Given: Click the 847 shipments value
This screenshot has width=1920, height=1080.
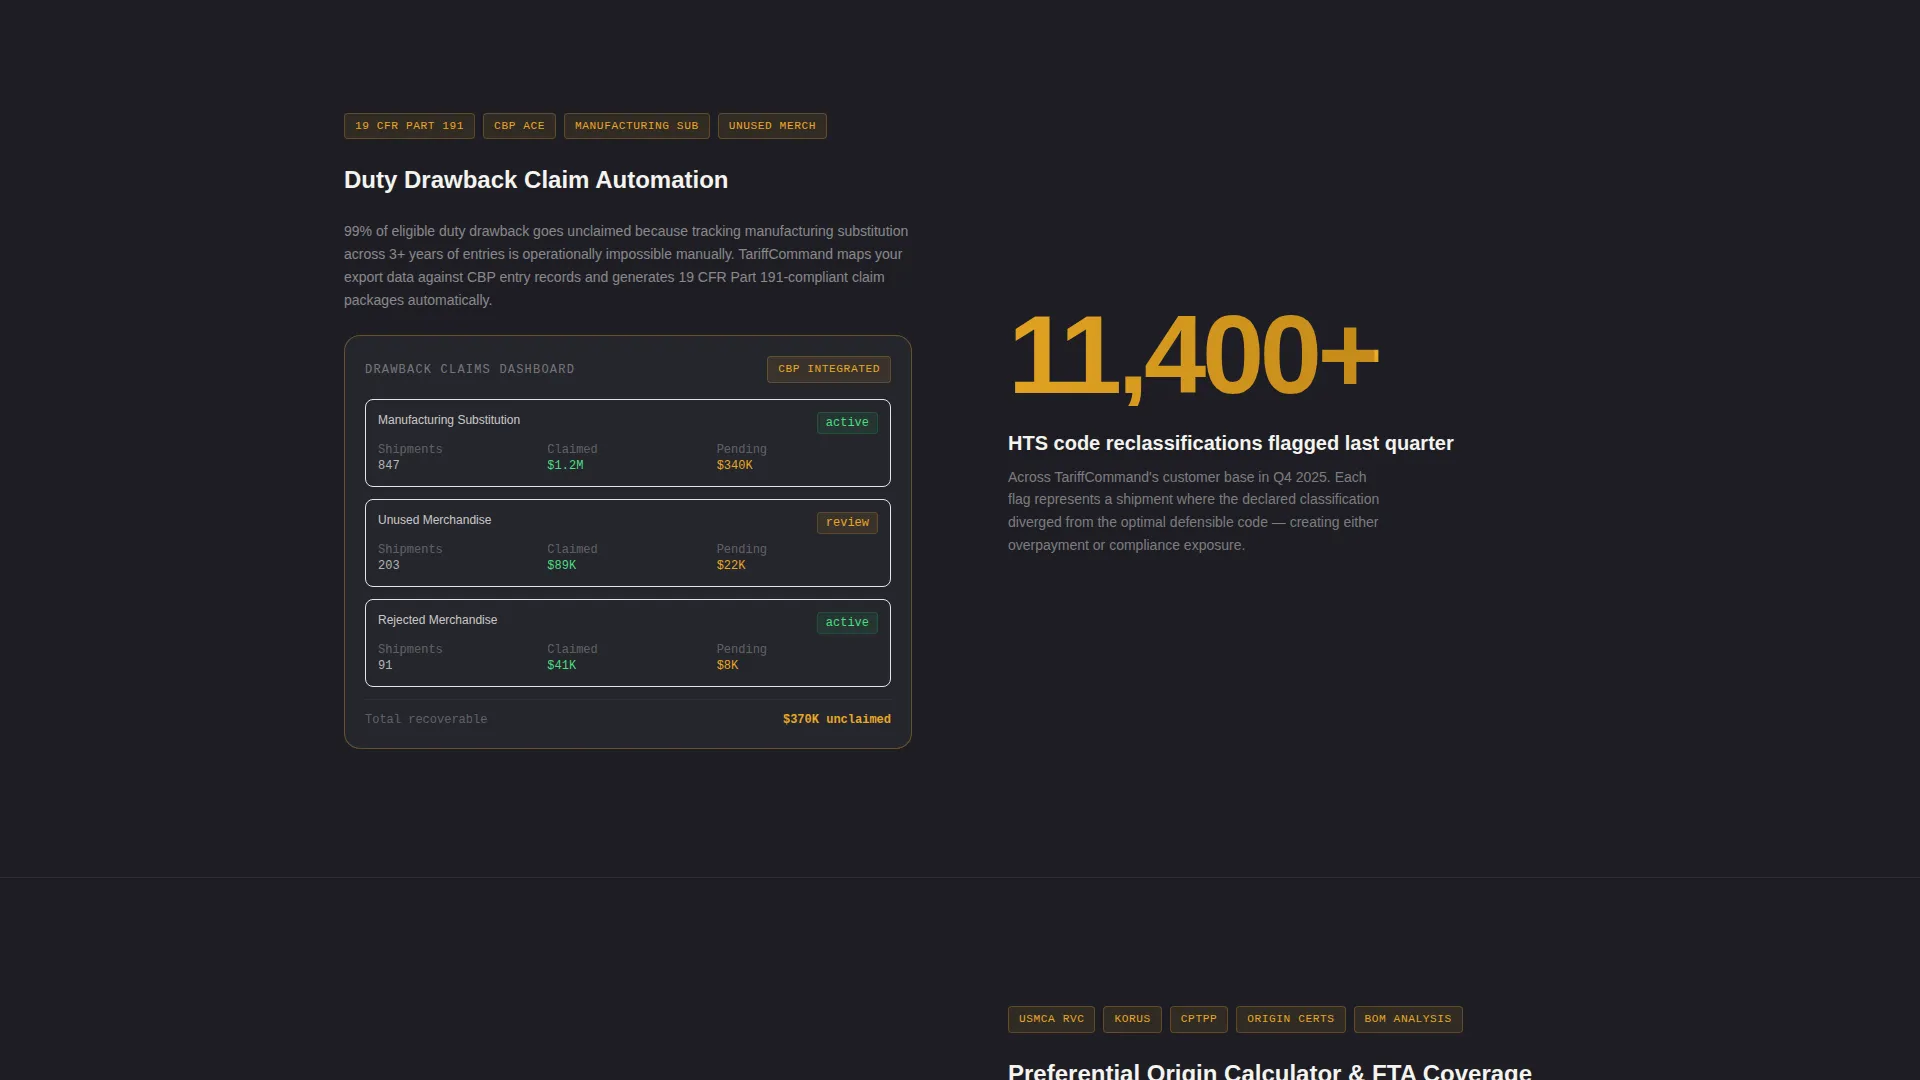Looking at the screenshot, I should click(x=389, y=465).
